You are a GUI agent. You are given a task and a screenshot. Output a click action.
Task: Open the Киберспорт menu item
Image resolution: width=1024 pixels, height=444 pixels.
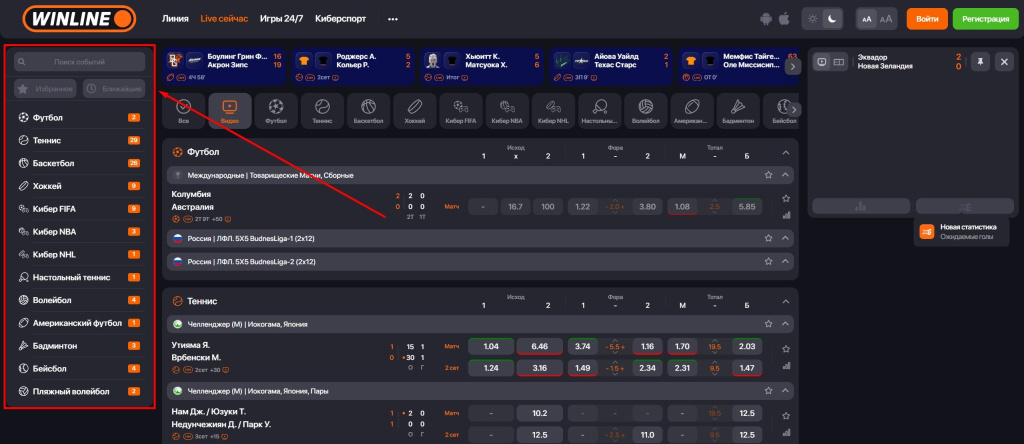[x=341, y=19]
